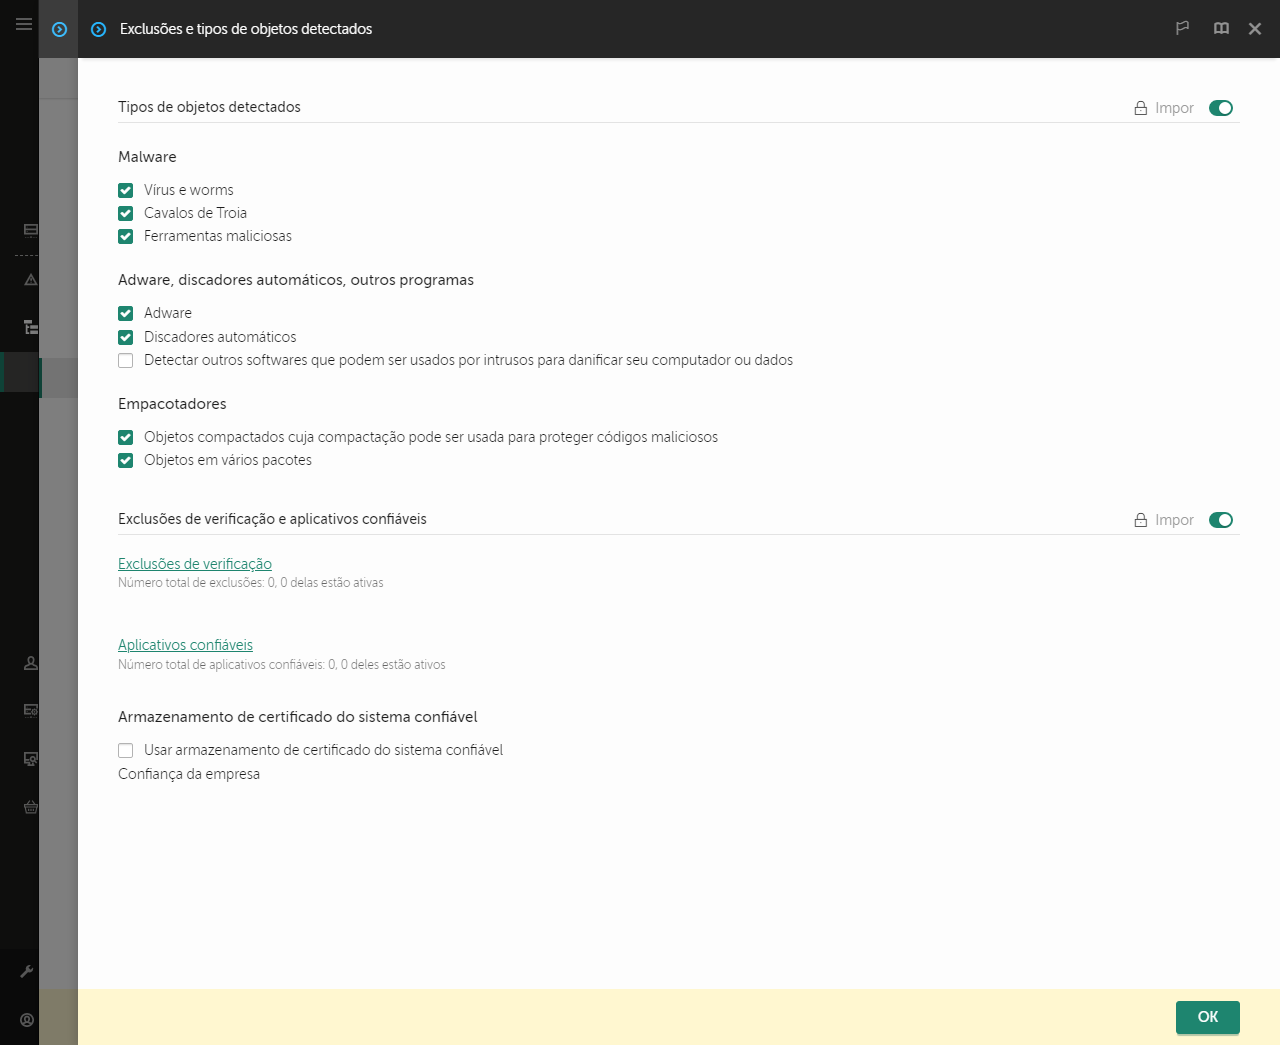Enable detection of other intrusive software
The width and height of the screenshot is (1280, 1045).
click(125, 360)
